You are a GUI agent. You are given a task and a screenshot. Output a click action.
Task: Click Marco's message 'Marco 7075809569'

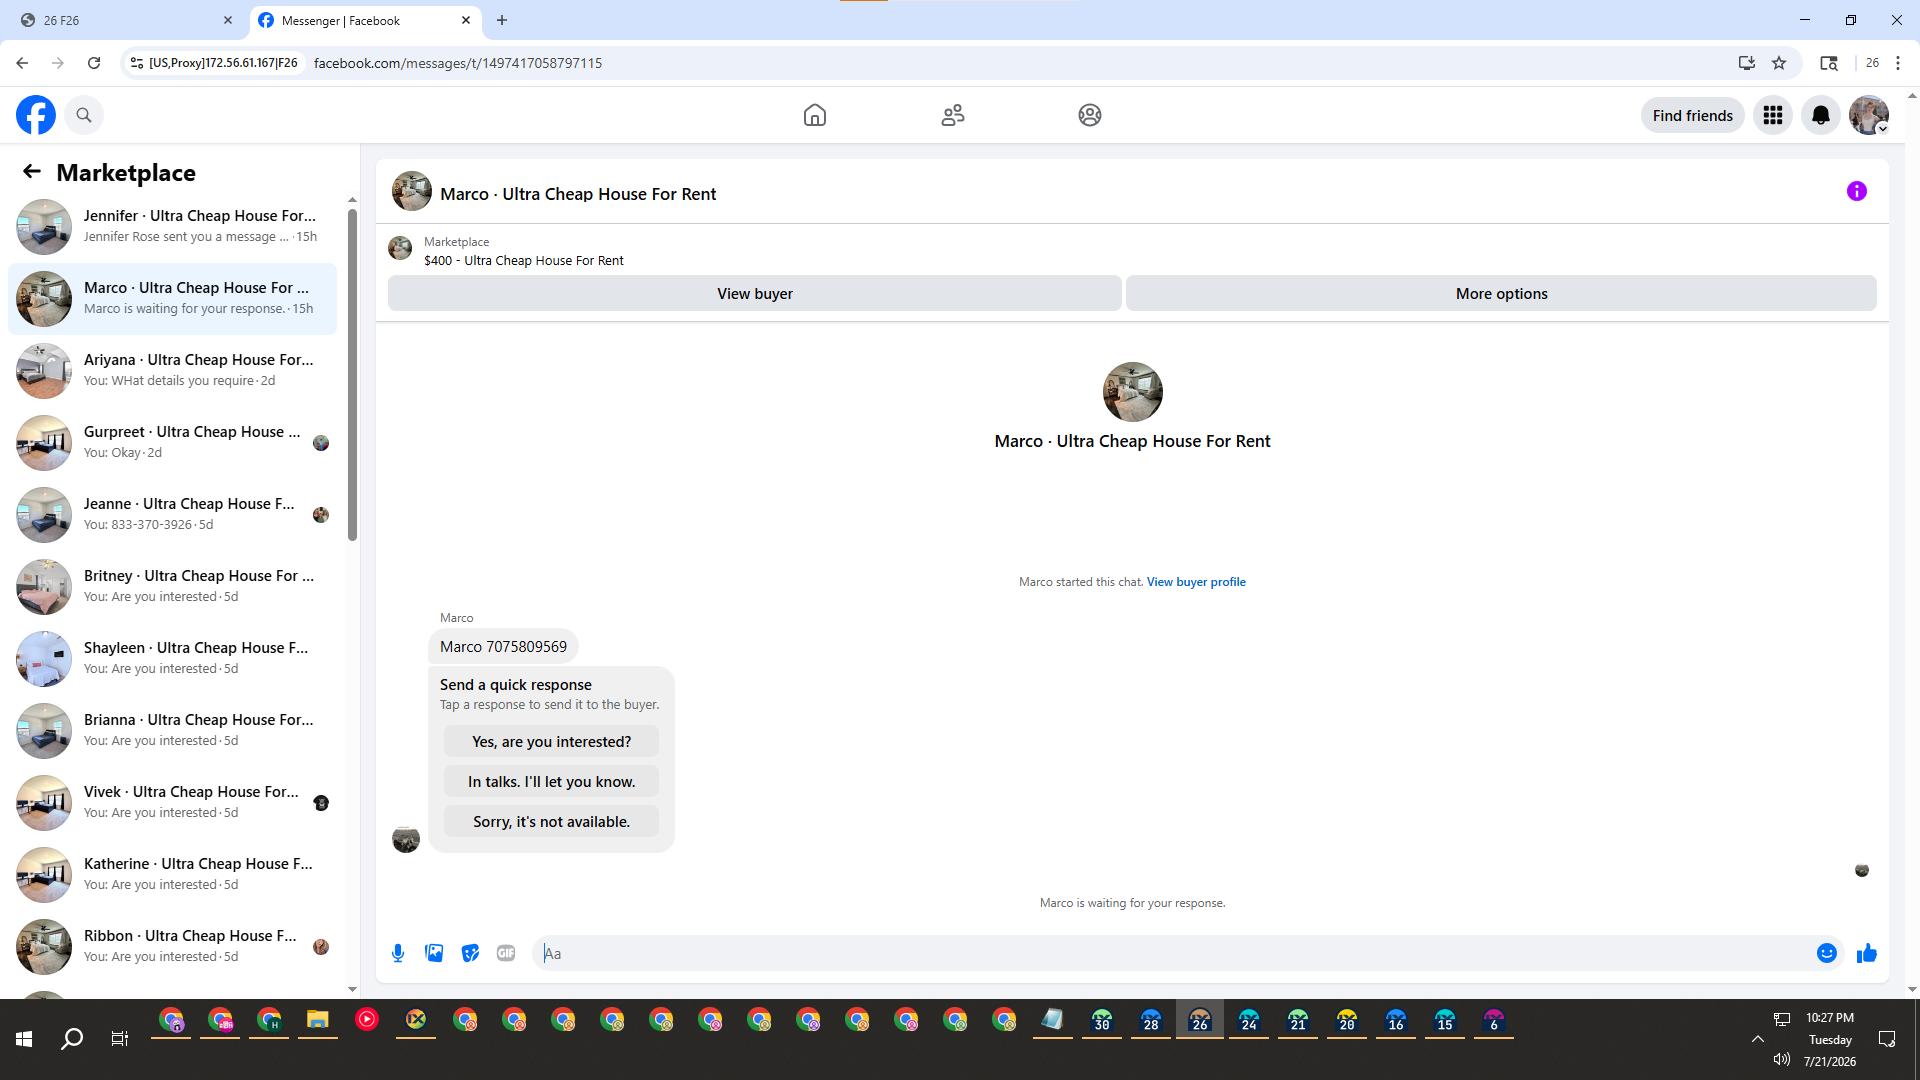point(503,647)
